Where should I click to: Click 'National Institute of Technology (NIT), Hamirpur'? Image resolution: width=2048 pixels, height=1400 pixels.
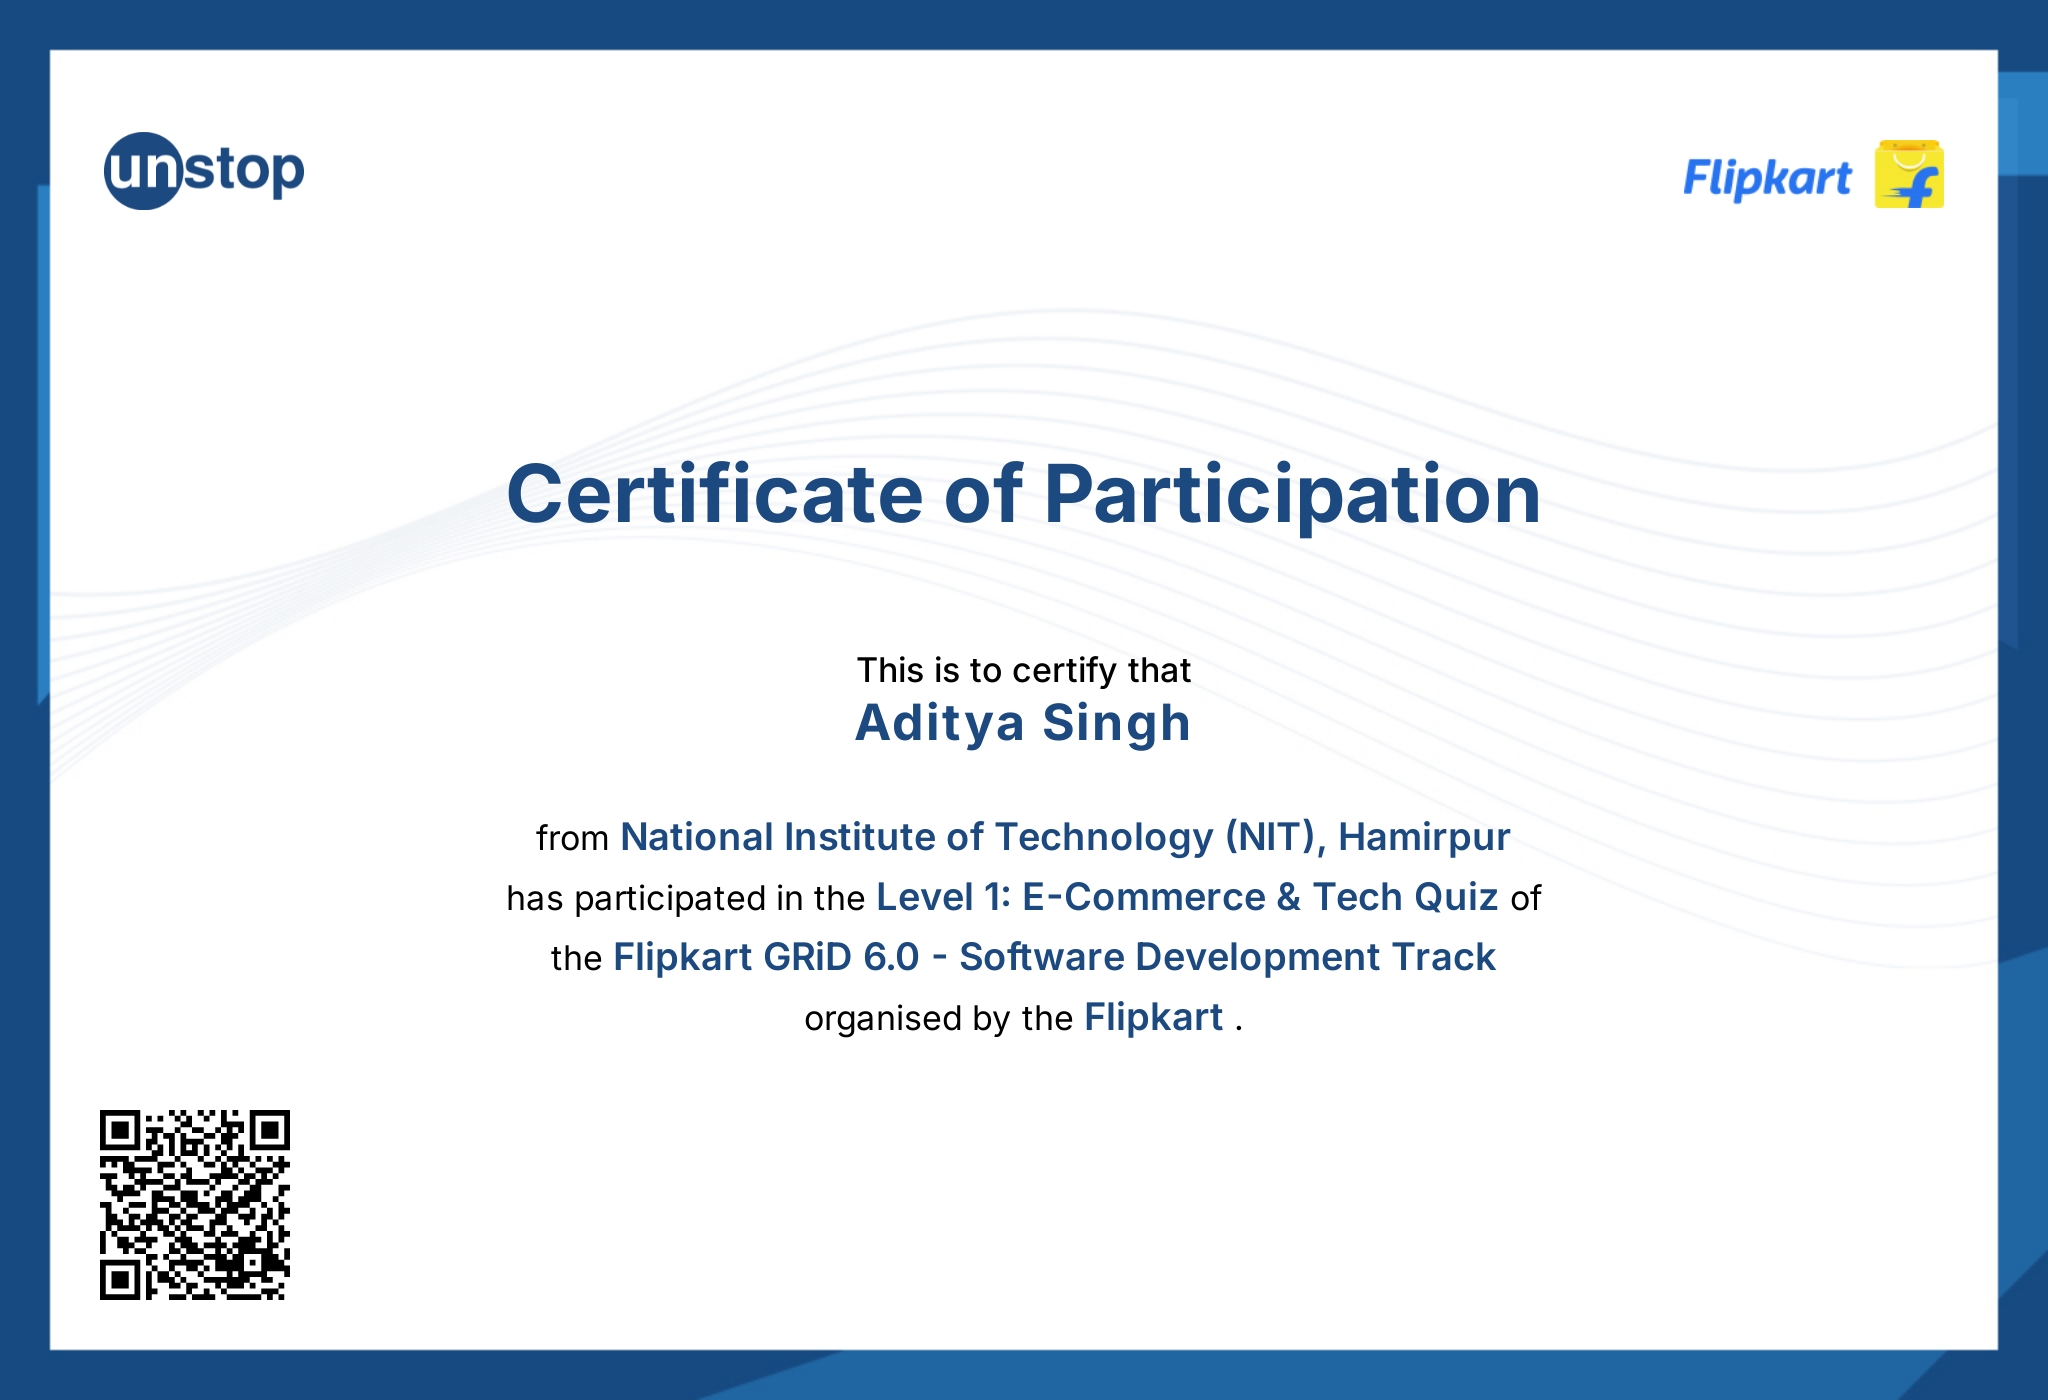point(1065,837)
